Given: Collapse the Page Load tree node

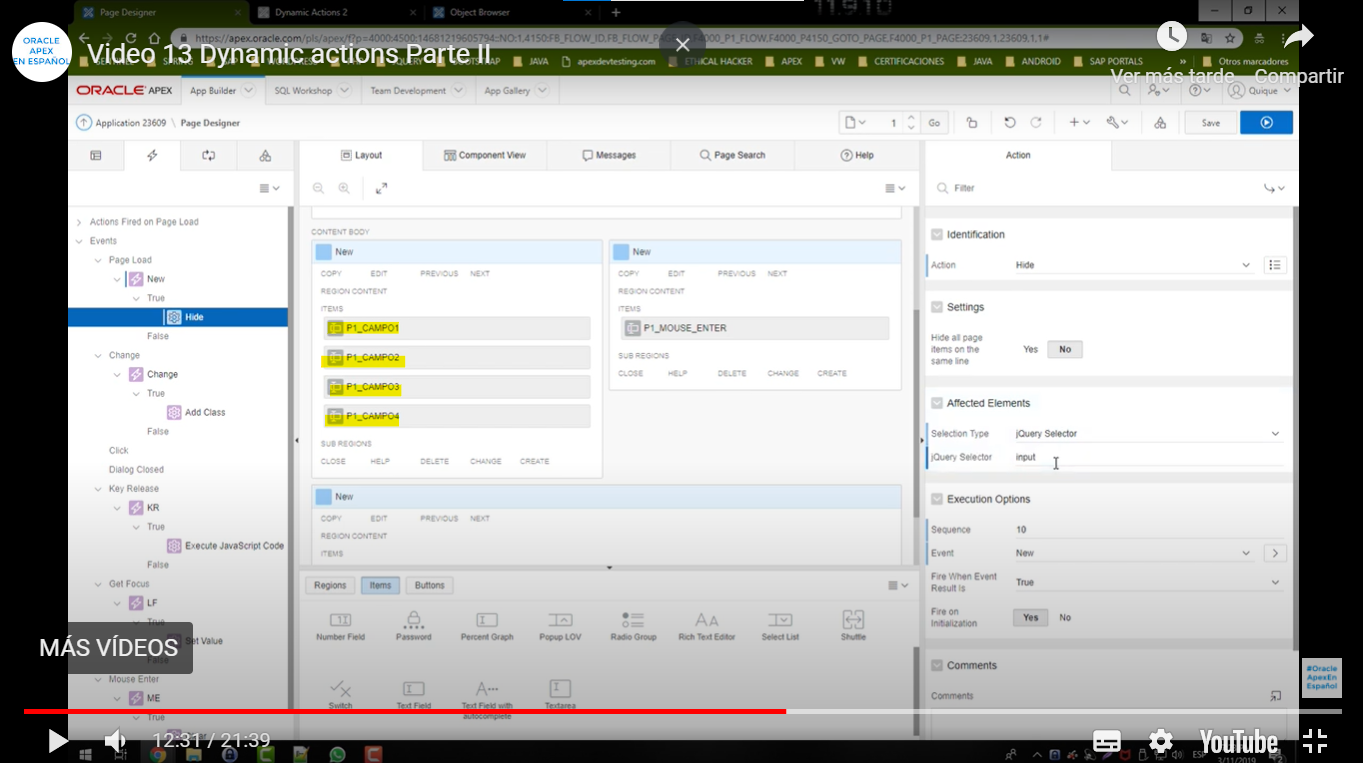Looking at the screenshot, I should (98, 260).
